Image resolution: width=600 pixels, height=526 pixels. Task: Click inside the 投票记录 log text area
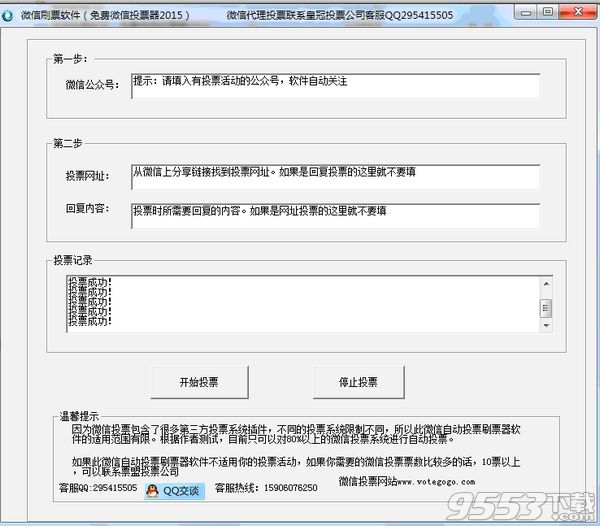click(x=303, y=304)
